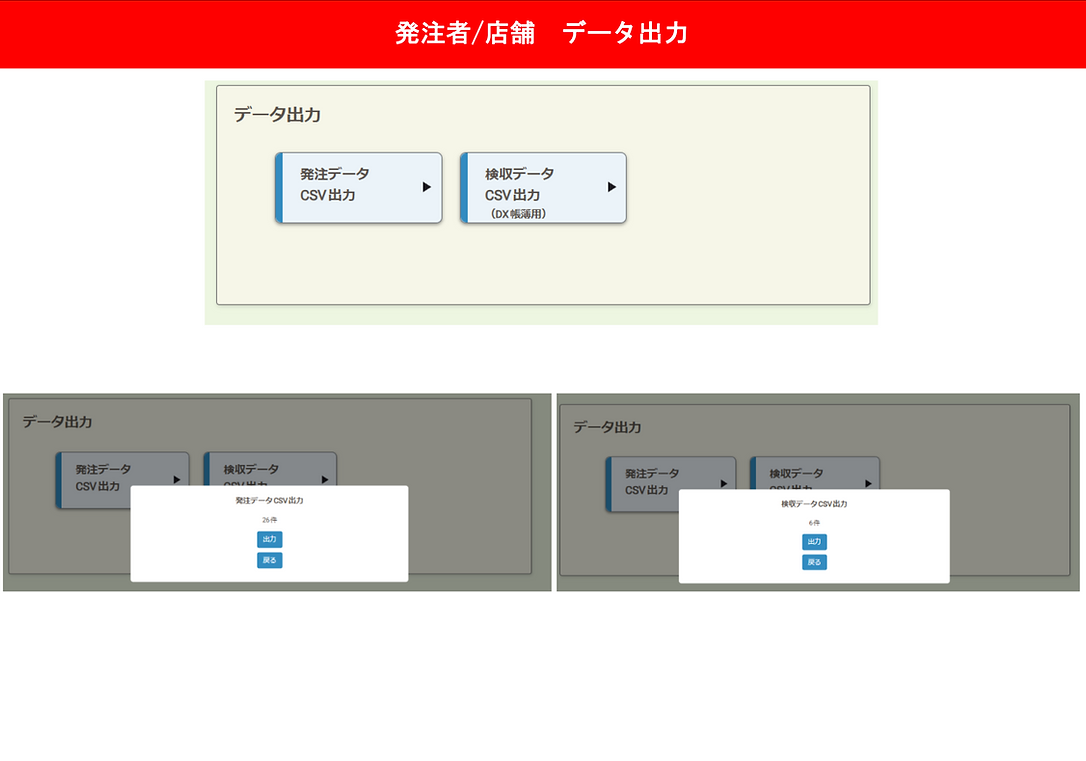Open 検収データ CSV出力 (DX帳簿用) in main panel

(543, 188)
